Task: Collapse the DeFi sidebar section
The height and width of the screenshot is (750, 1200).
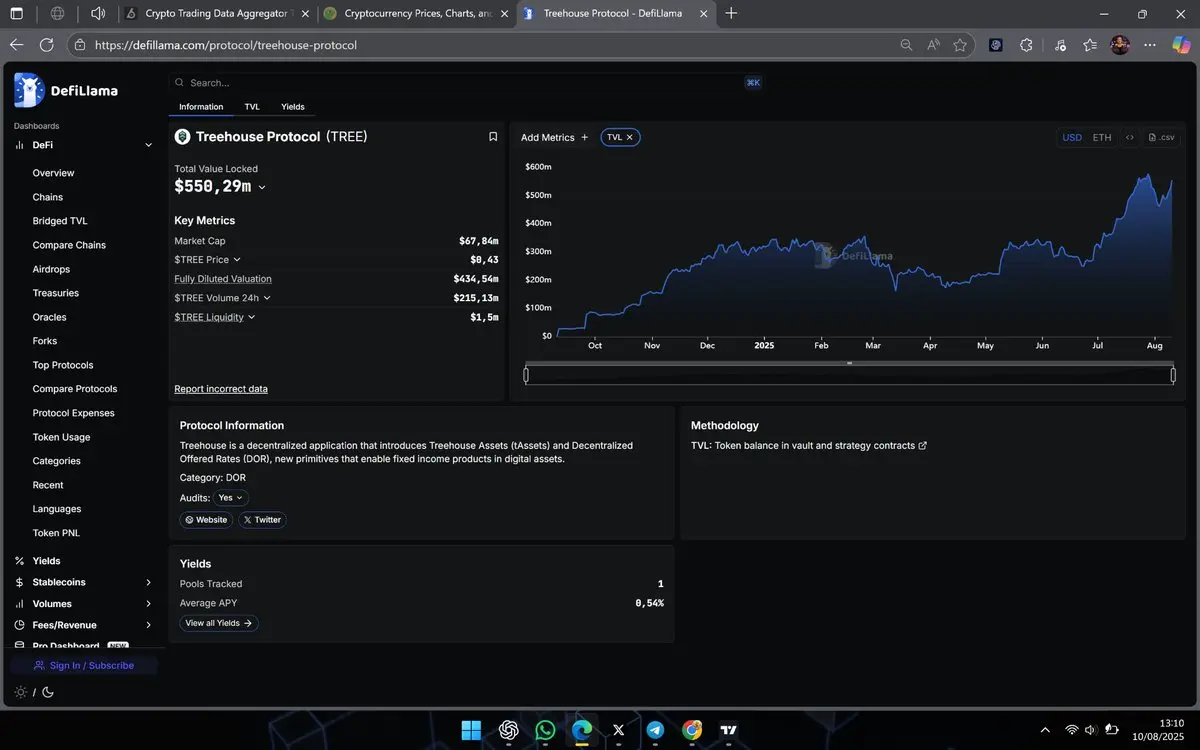Action: (x=149, y=145)
